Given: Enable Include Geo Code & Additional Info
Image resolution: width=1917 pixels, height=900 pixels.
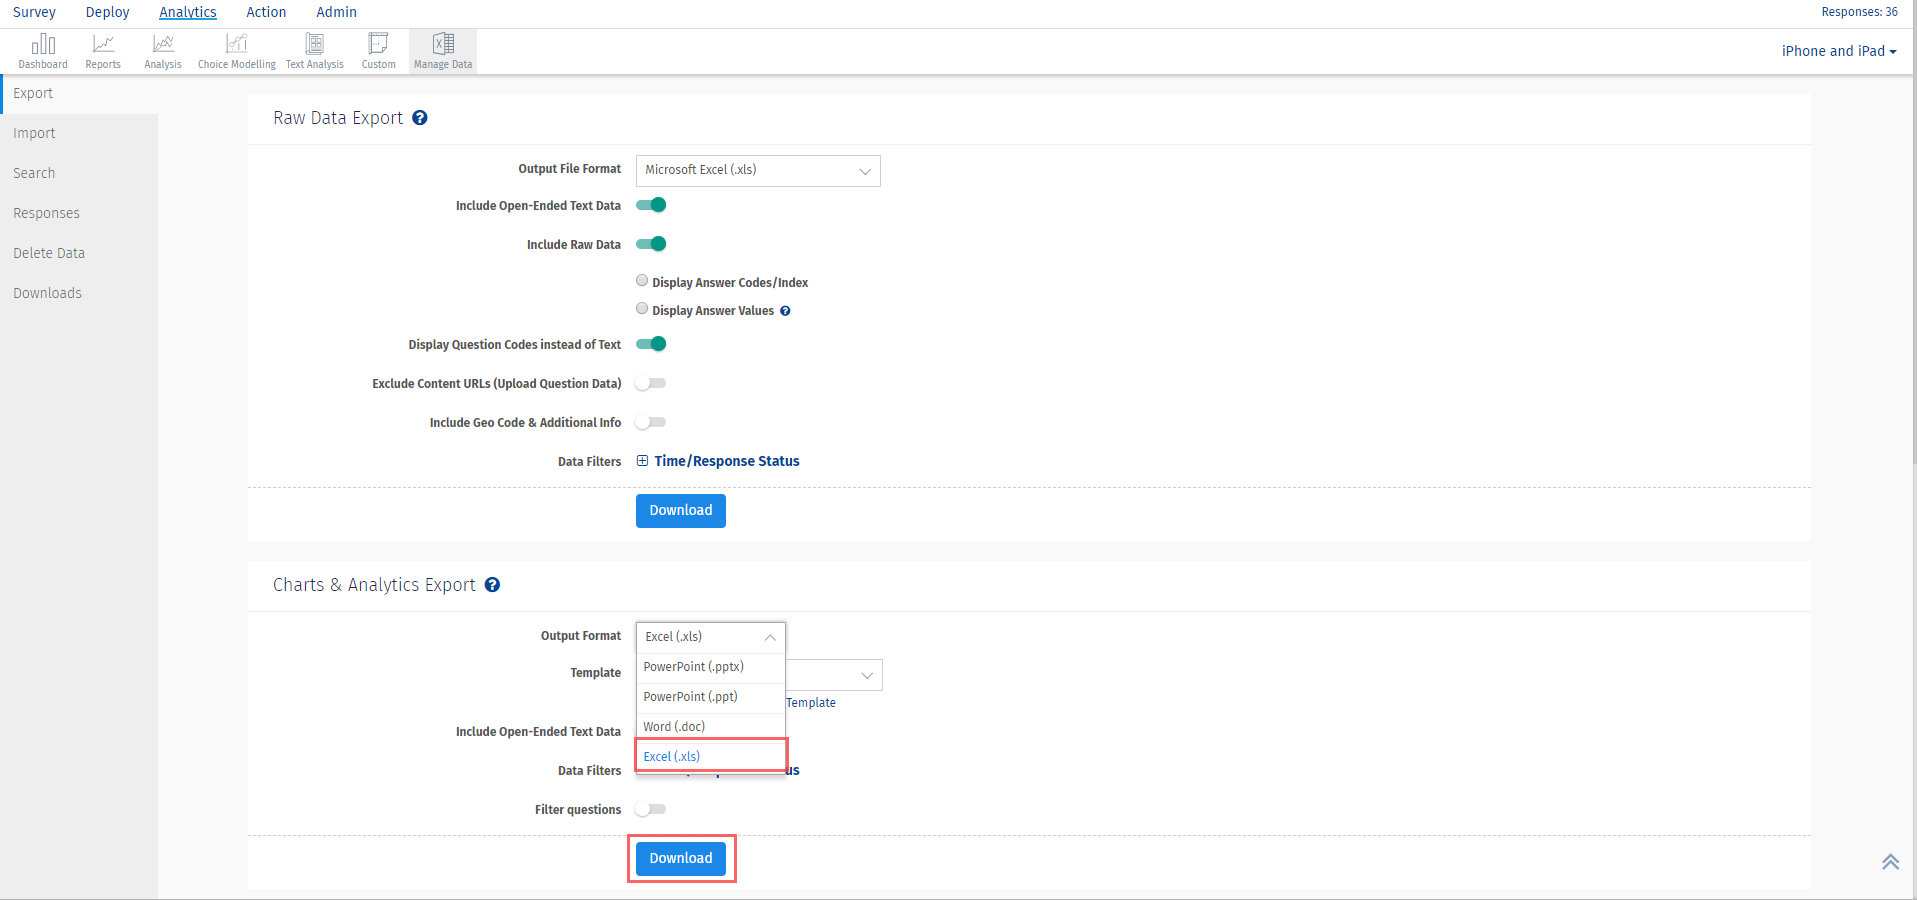Looking at the screenshot, I should [651, 422].
